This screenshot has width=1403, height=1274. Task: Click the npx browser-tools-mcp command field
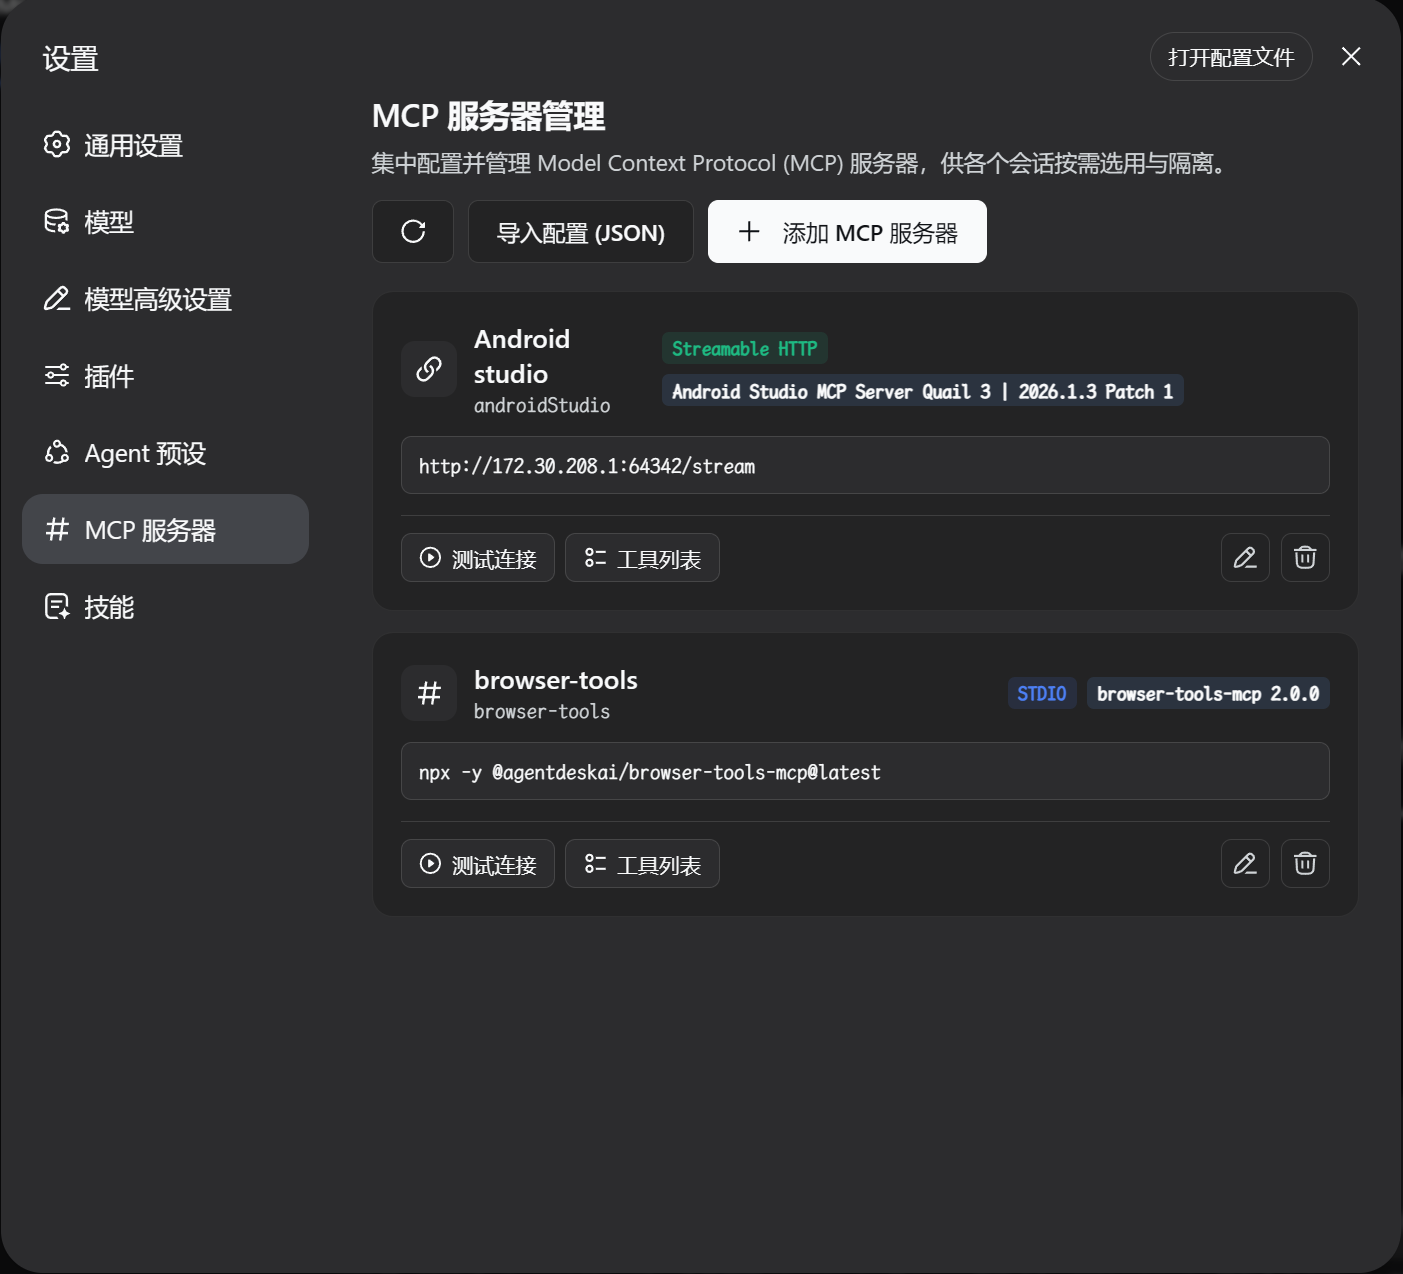point(865,771)
